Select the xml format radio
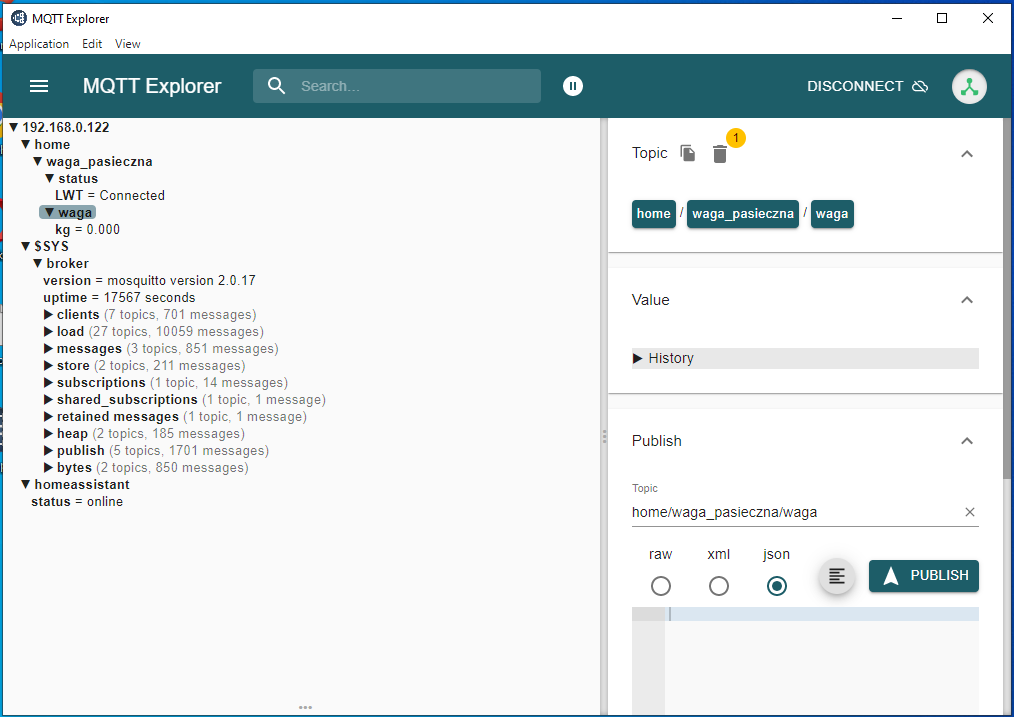The height and width of the screenshot is (717, 1014). click(x=718, y=586)
